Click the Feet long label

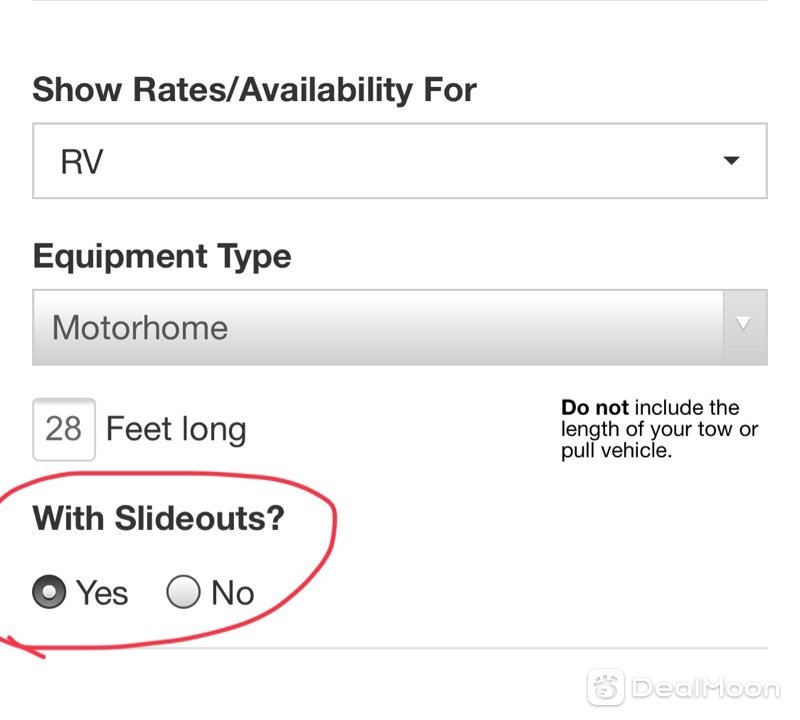point(176,429)
